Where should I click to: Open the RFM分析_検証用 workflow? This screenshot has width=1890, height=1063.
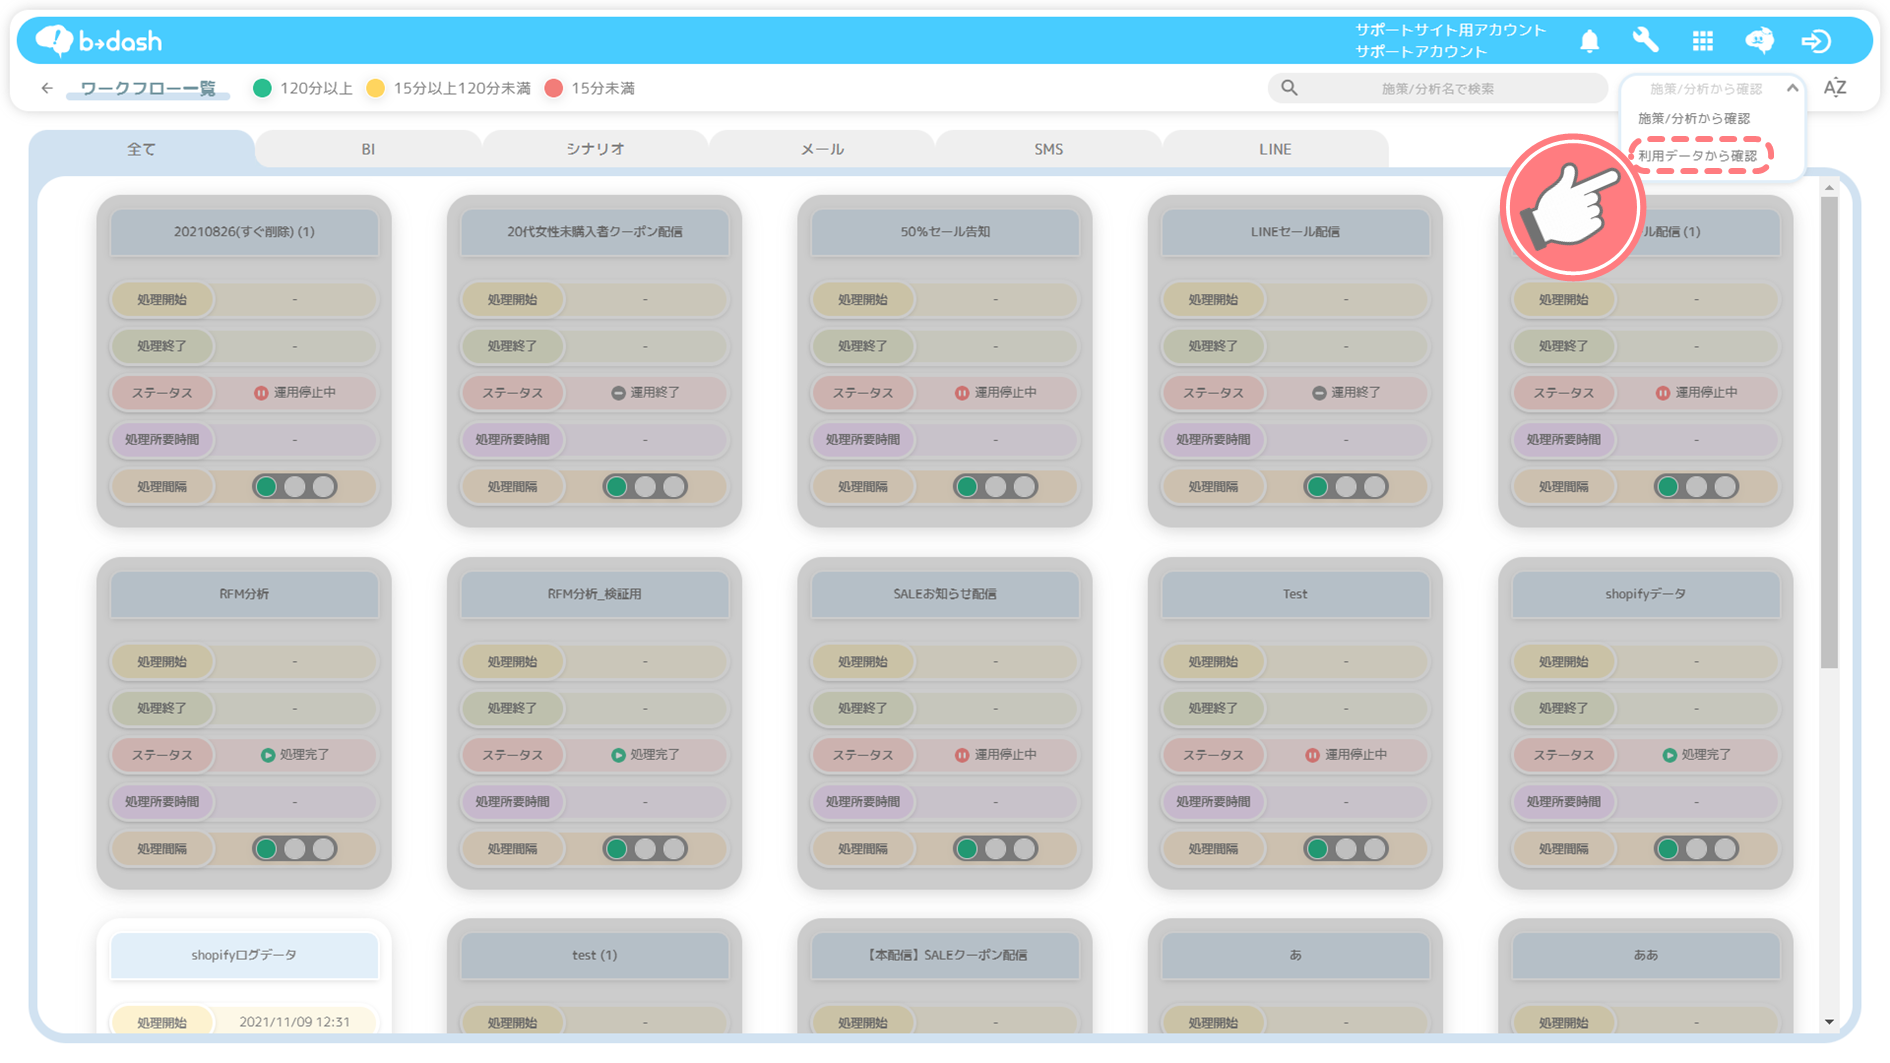(594, 594)
